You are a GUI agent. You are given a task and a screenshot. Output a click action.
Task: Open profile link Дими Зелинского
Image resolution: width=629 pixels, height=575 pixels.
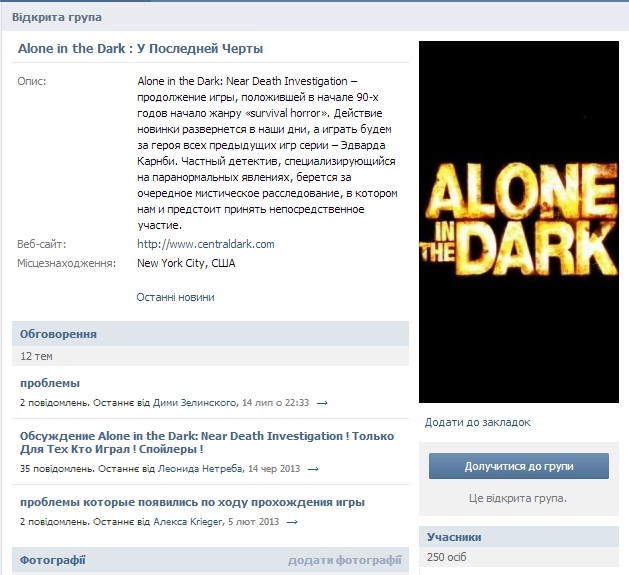tap(195, 402)
